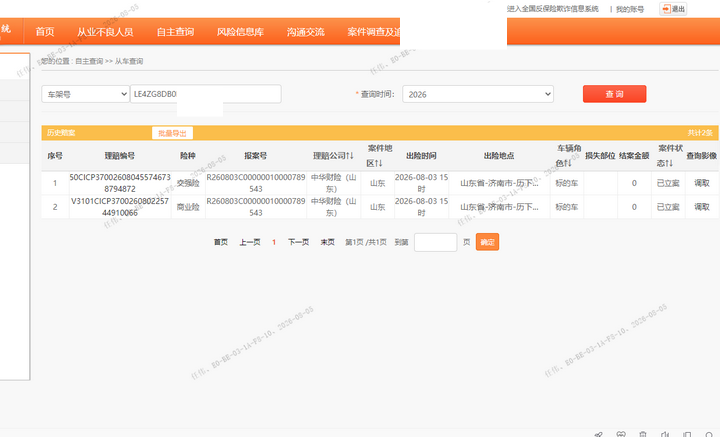Click the 退出 logout icon button
720x437 pixels.
(x=673, y=9)
